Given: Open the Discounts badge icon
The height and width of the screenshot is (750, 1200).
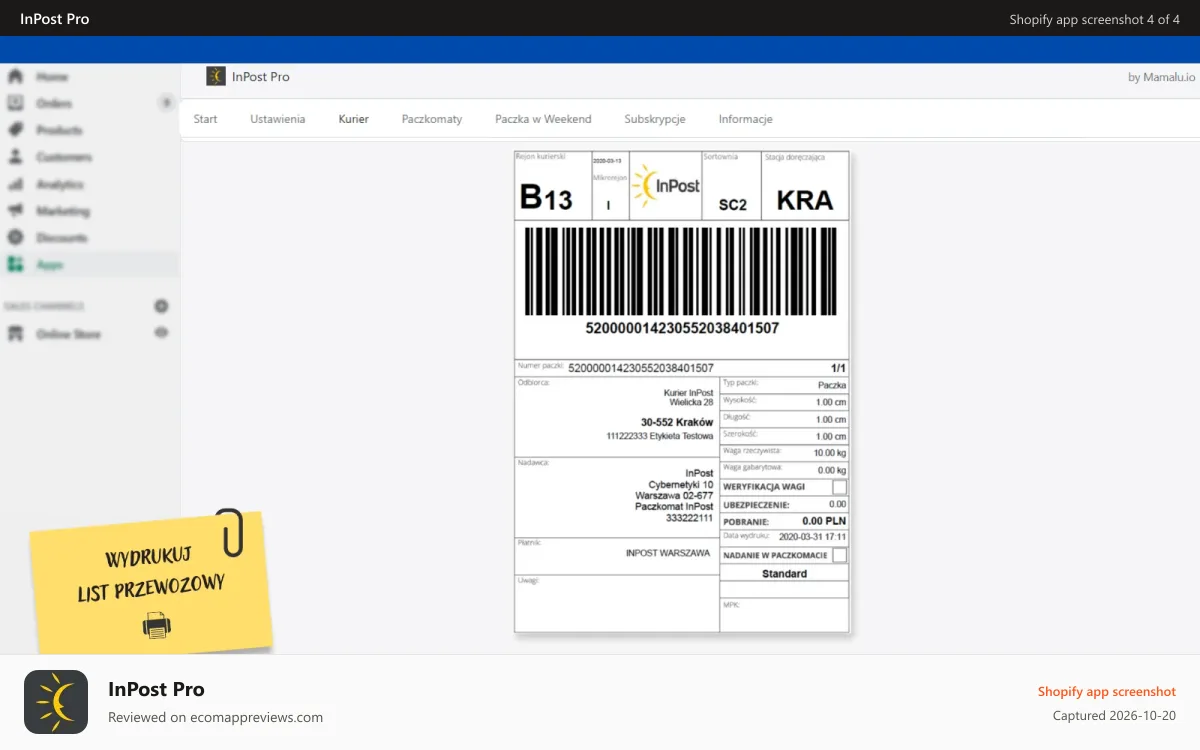Looking at the screenshot, I should tap(15, 238).
